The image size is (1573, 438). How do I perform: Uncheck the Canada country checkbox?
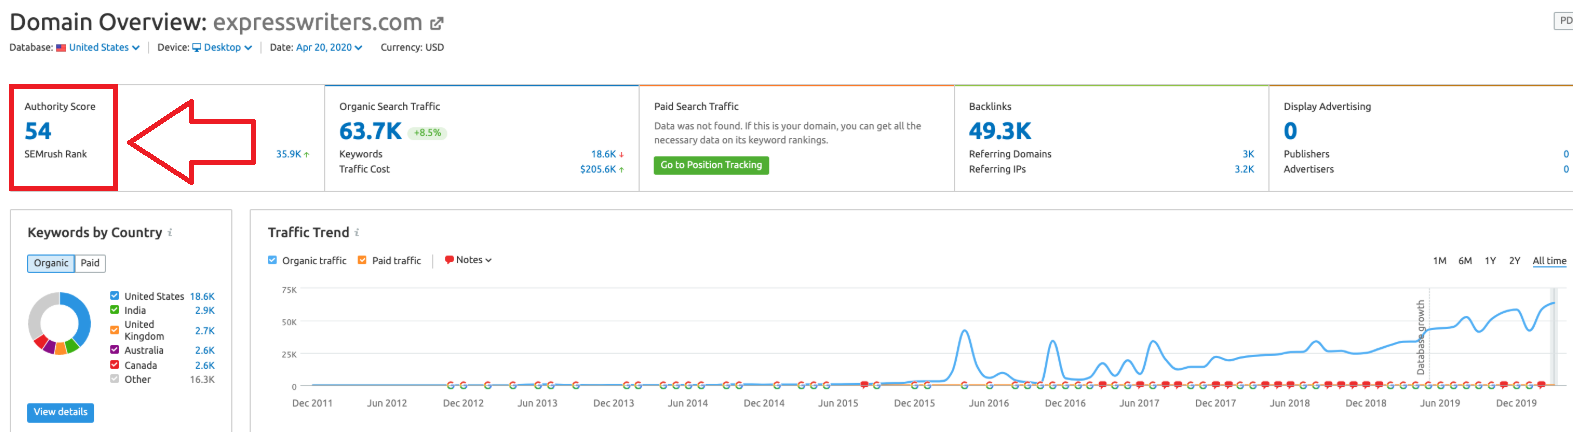115,365
